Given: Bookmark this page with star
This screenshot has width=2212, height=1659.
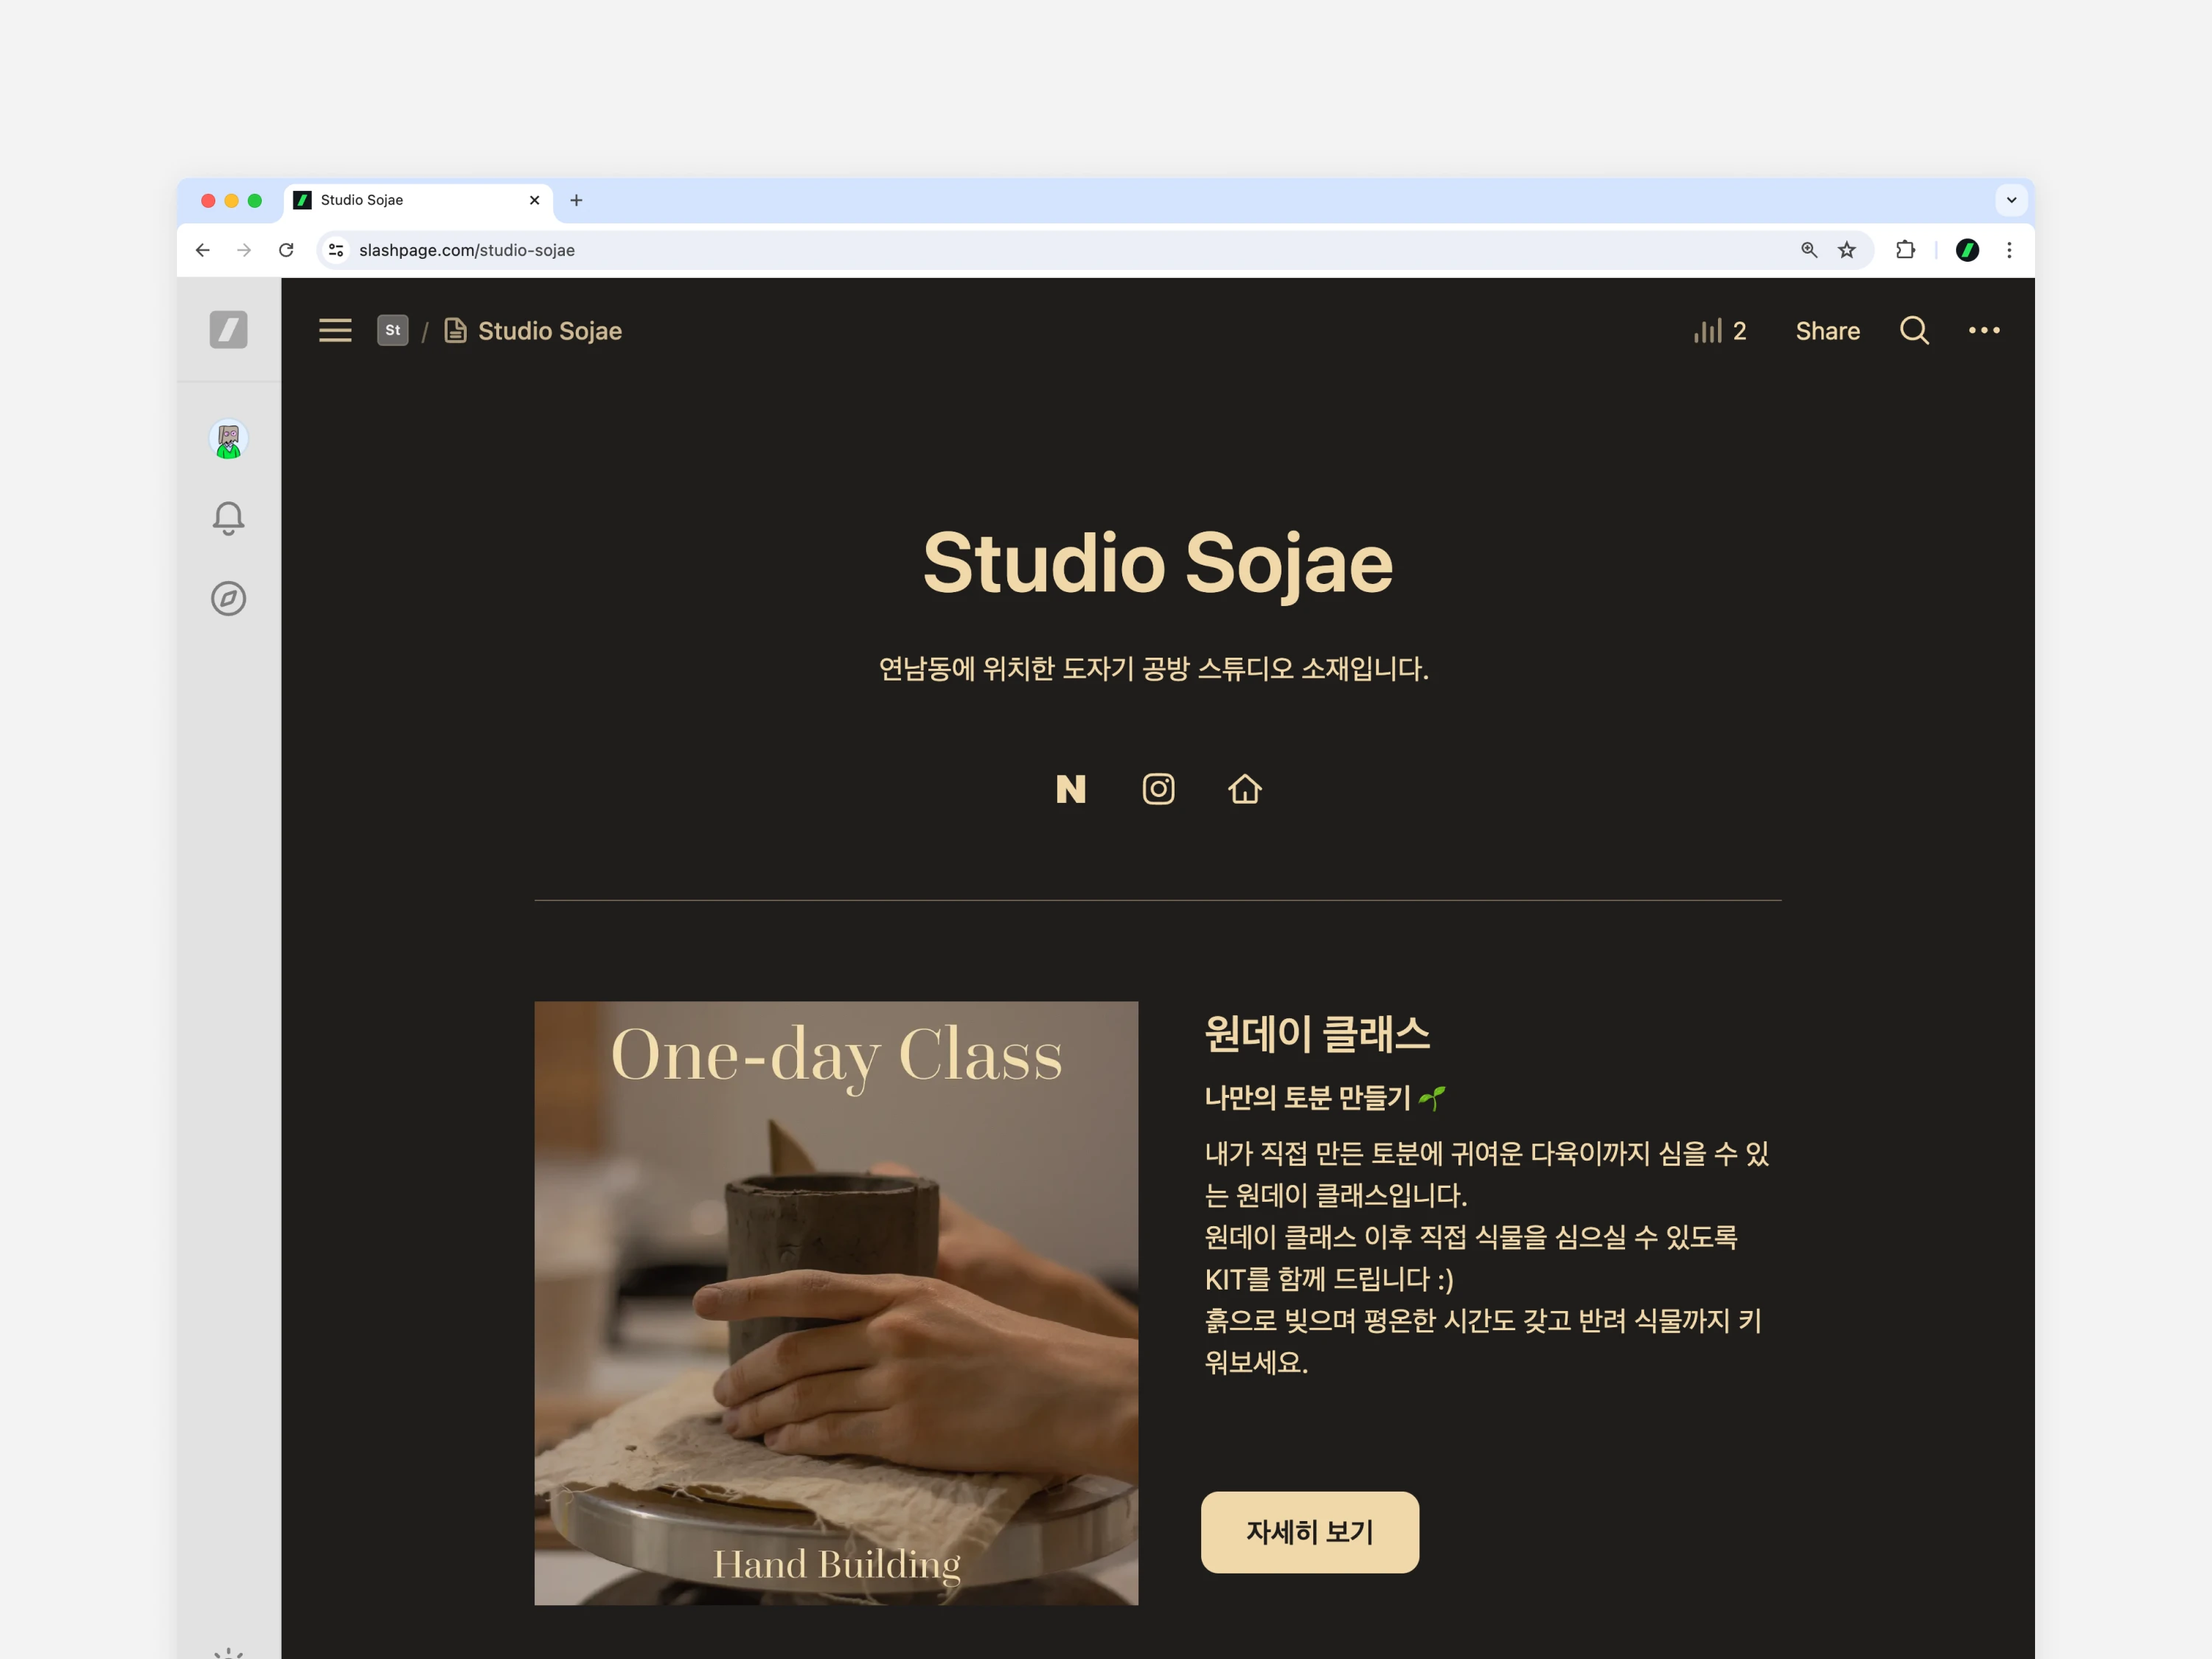Looking at the screenshot, I should (x=1847, y=250).
